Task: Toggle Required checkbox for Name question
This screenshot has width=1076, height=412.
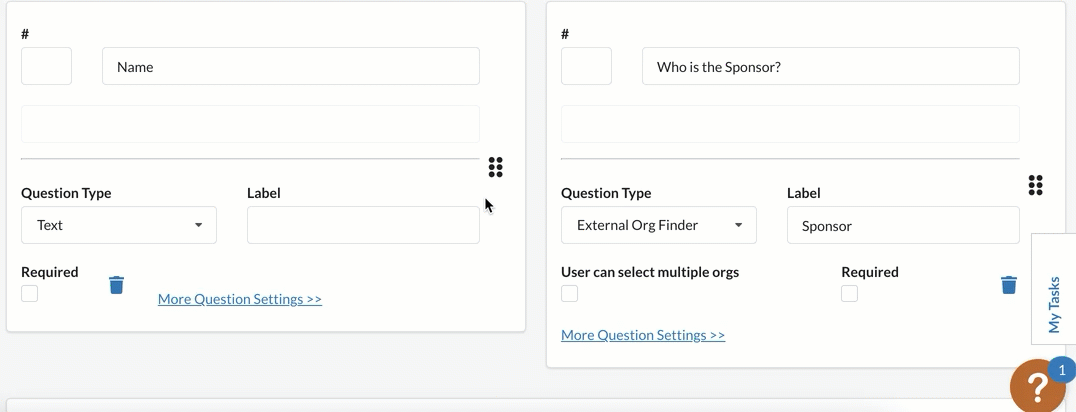Action: click(30, 294)
